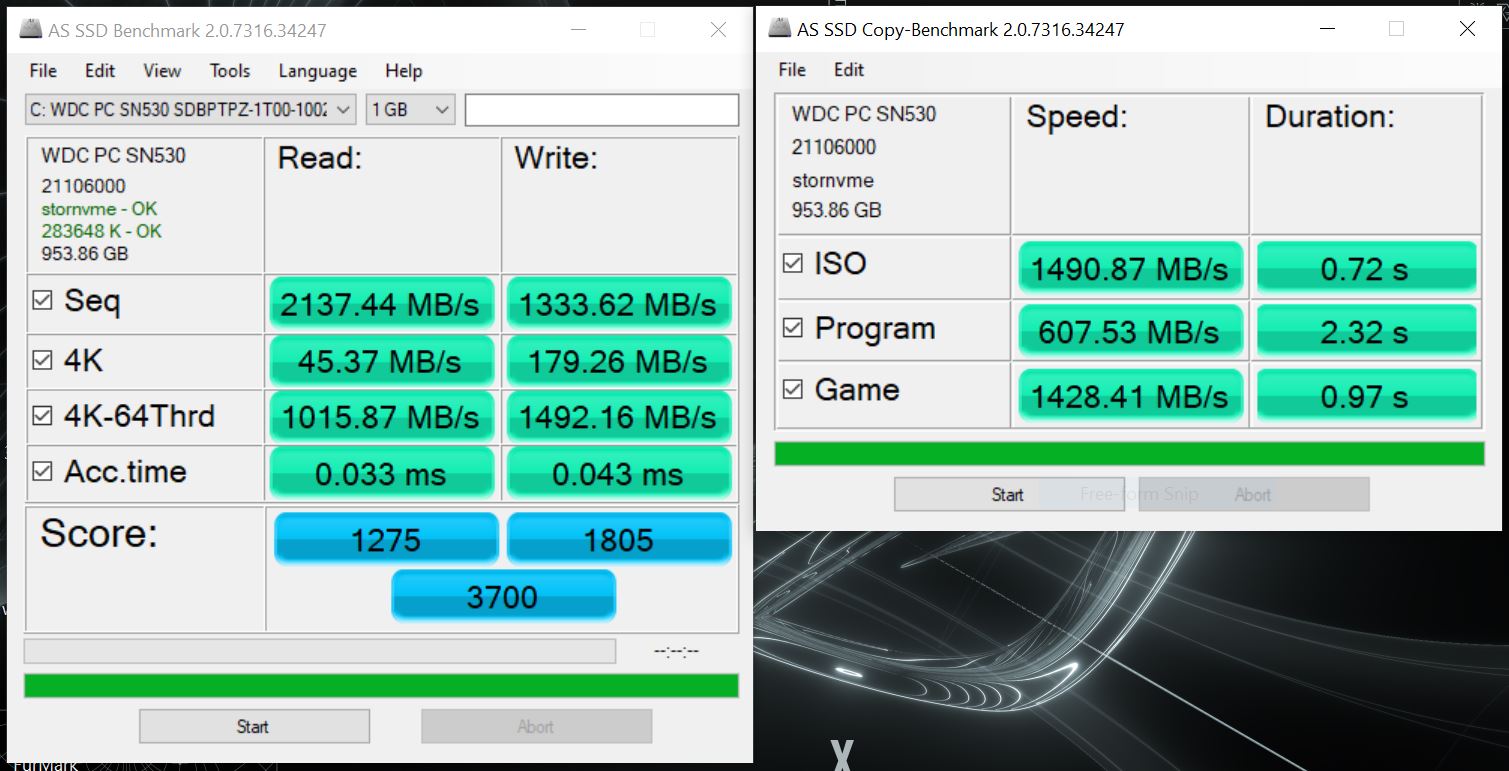Open File menu in Copy-Benchmark window
1509x771 pixels.
[x=792, y=70]
